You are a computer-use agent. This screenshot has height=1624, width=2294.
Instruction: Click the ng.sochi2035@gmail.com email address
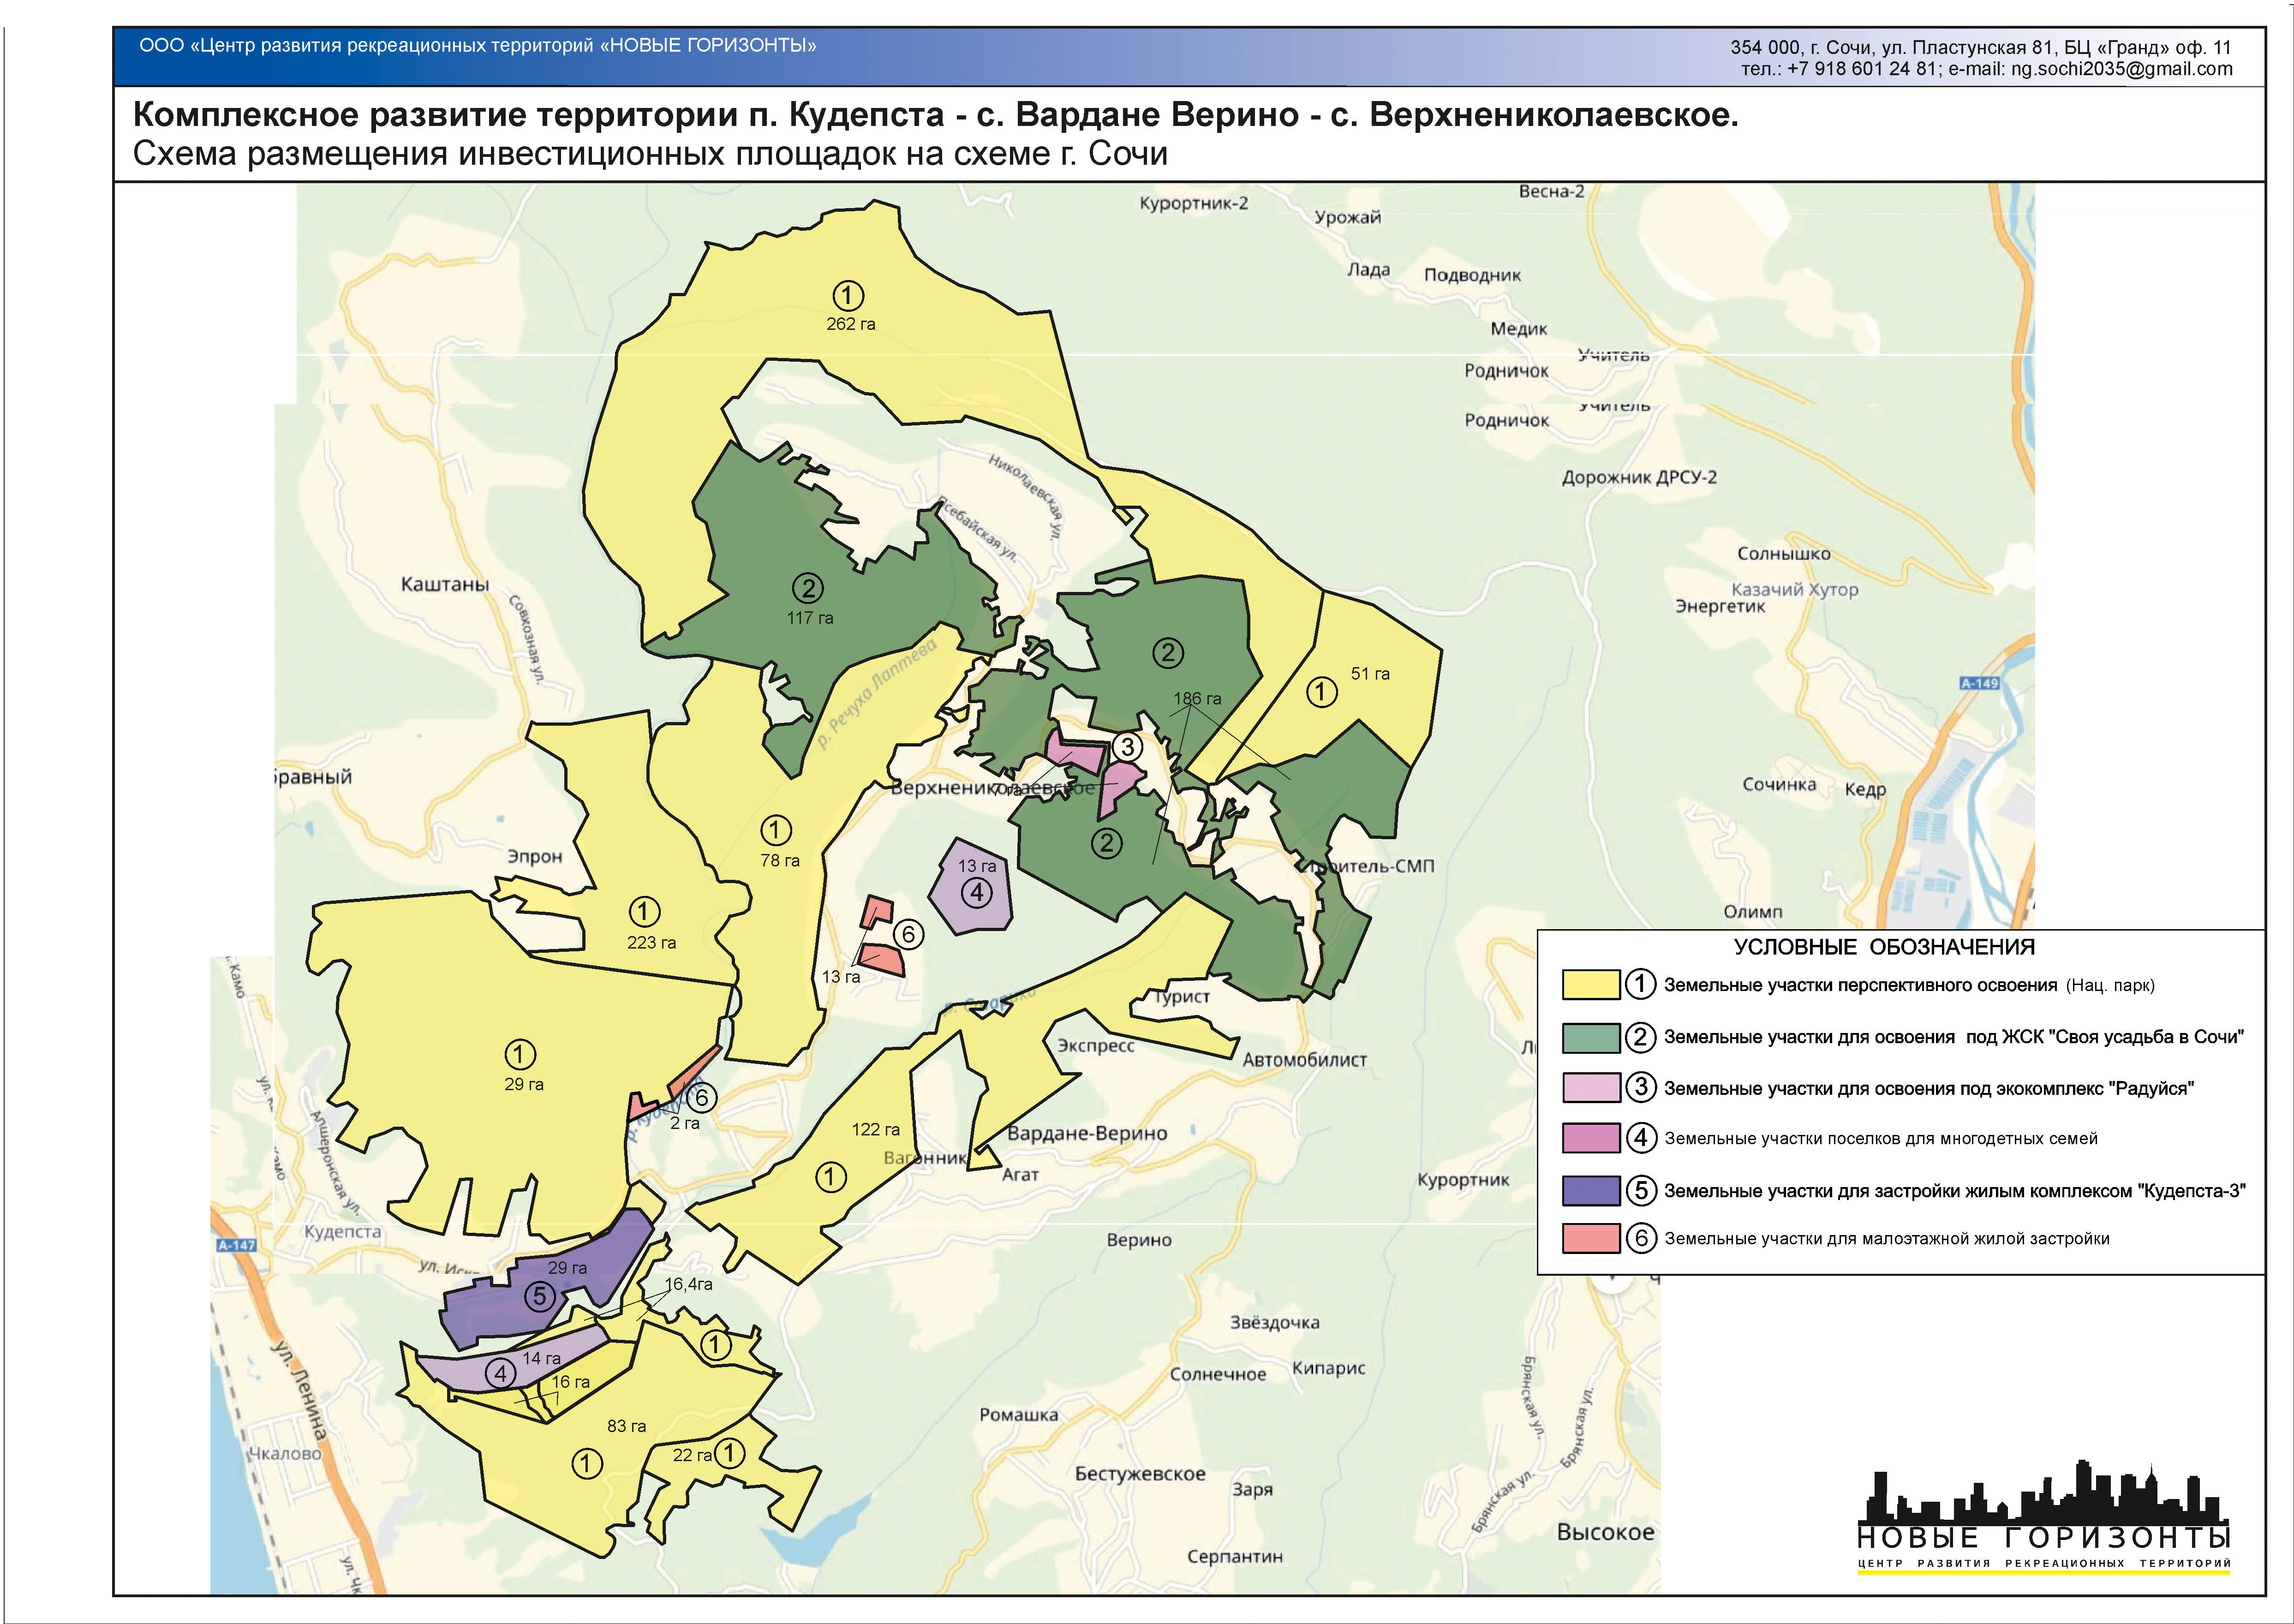pos(2121,69)
